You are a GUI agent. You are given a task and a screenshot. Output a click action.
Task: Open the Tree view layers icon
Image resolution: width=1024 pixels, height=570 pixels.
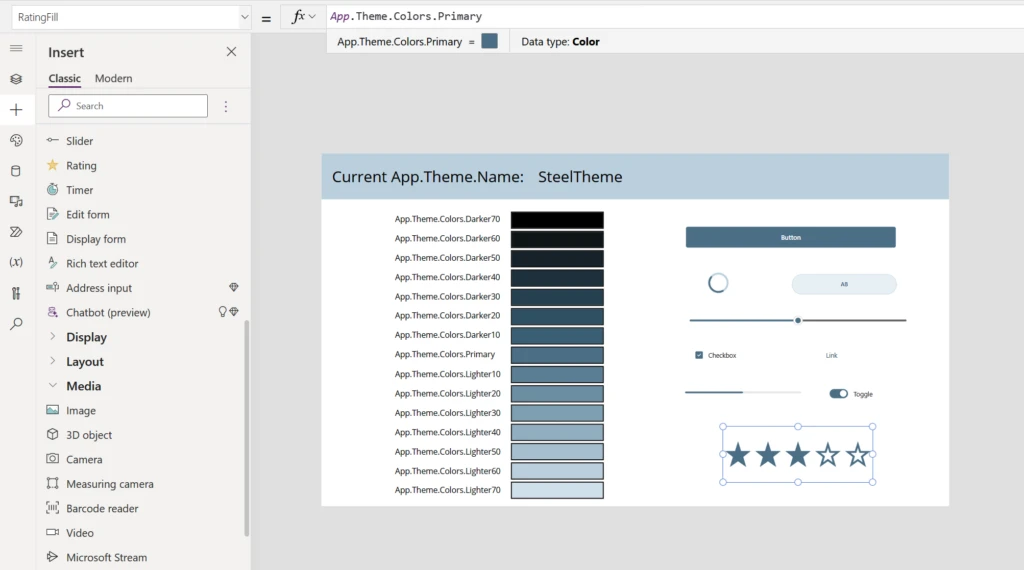click(16, 79)
